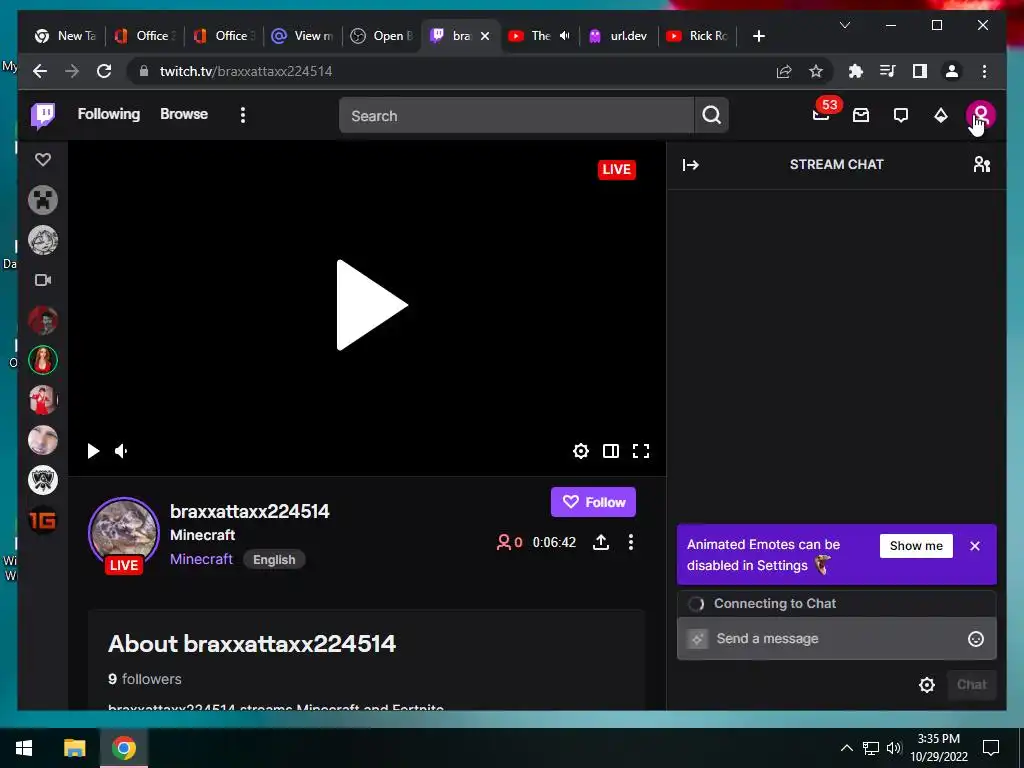Open the Chrome extensions puzzle icon
The image size is (1024, 768).
point(856,71)
